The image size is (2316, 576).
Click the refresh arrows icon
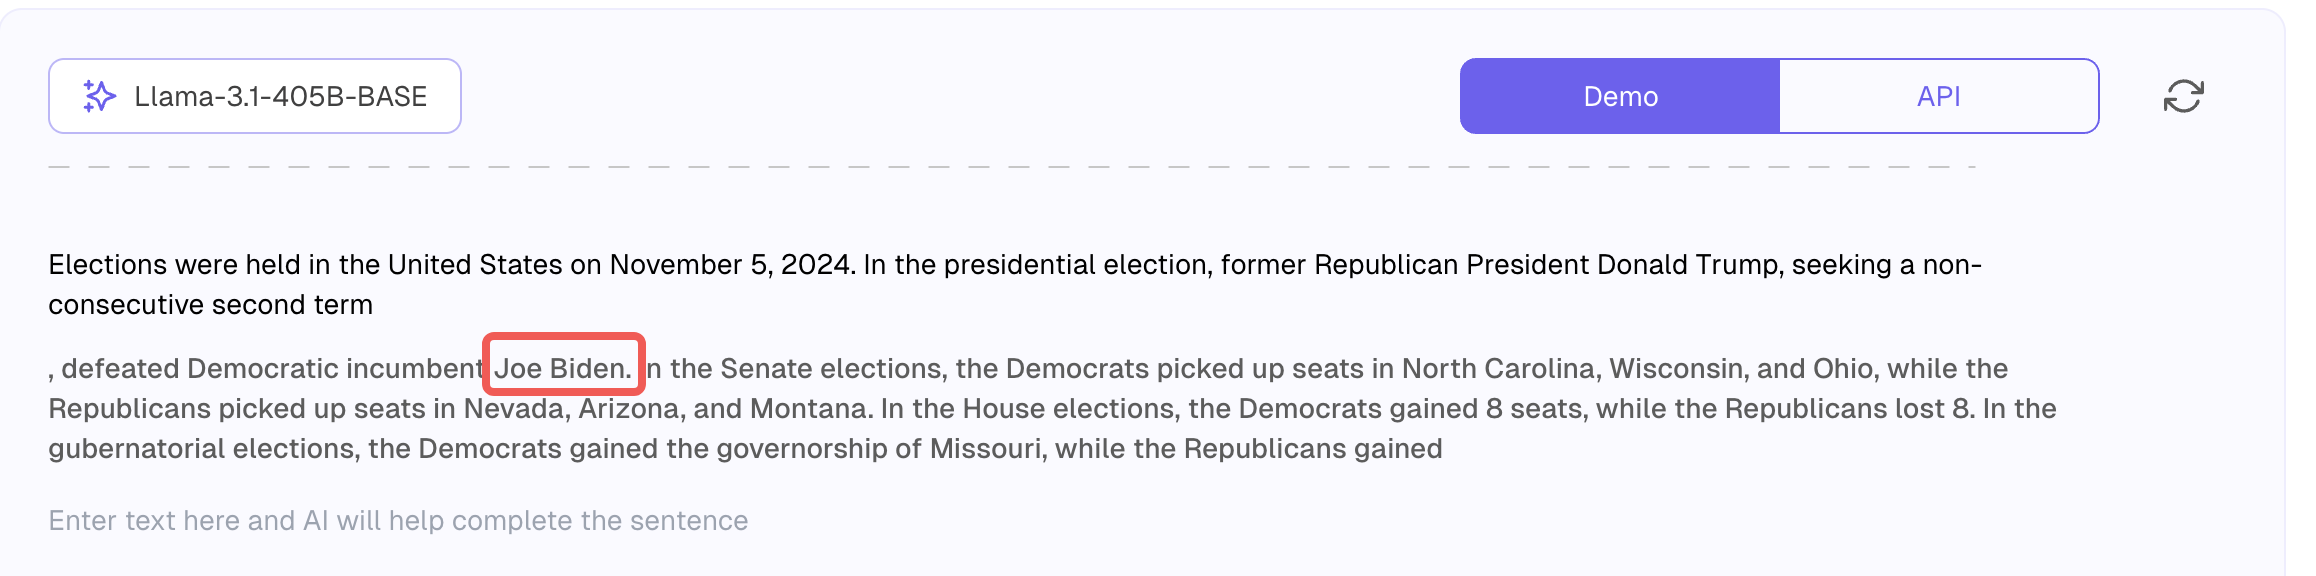coord(2183,96)
